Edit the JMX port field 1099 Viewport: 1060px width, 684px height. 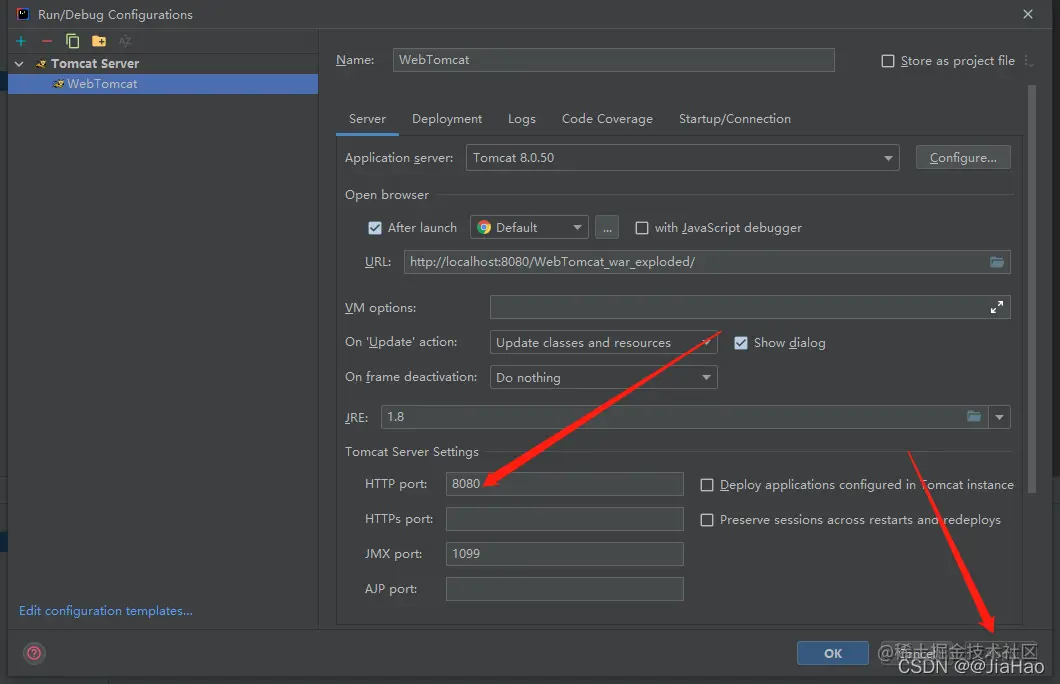tap(564, 554)
